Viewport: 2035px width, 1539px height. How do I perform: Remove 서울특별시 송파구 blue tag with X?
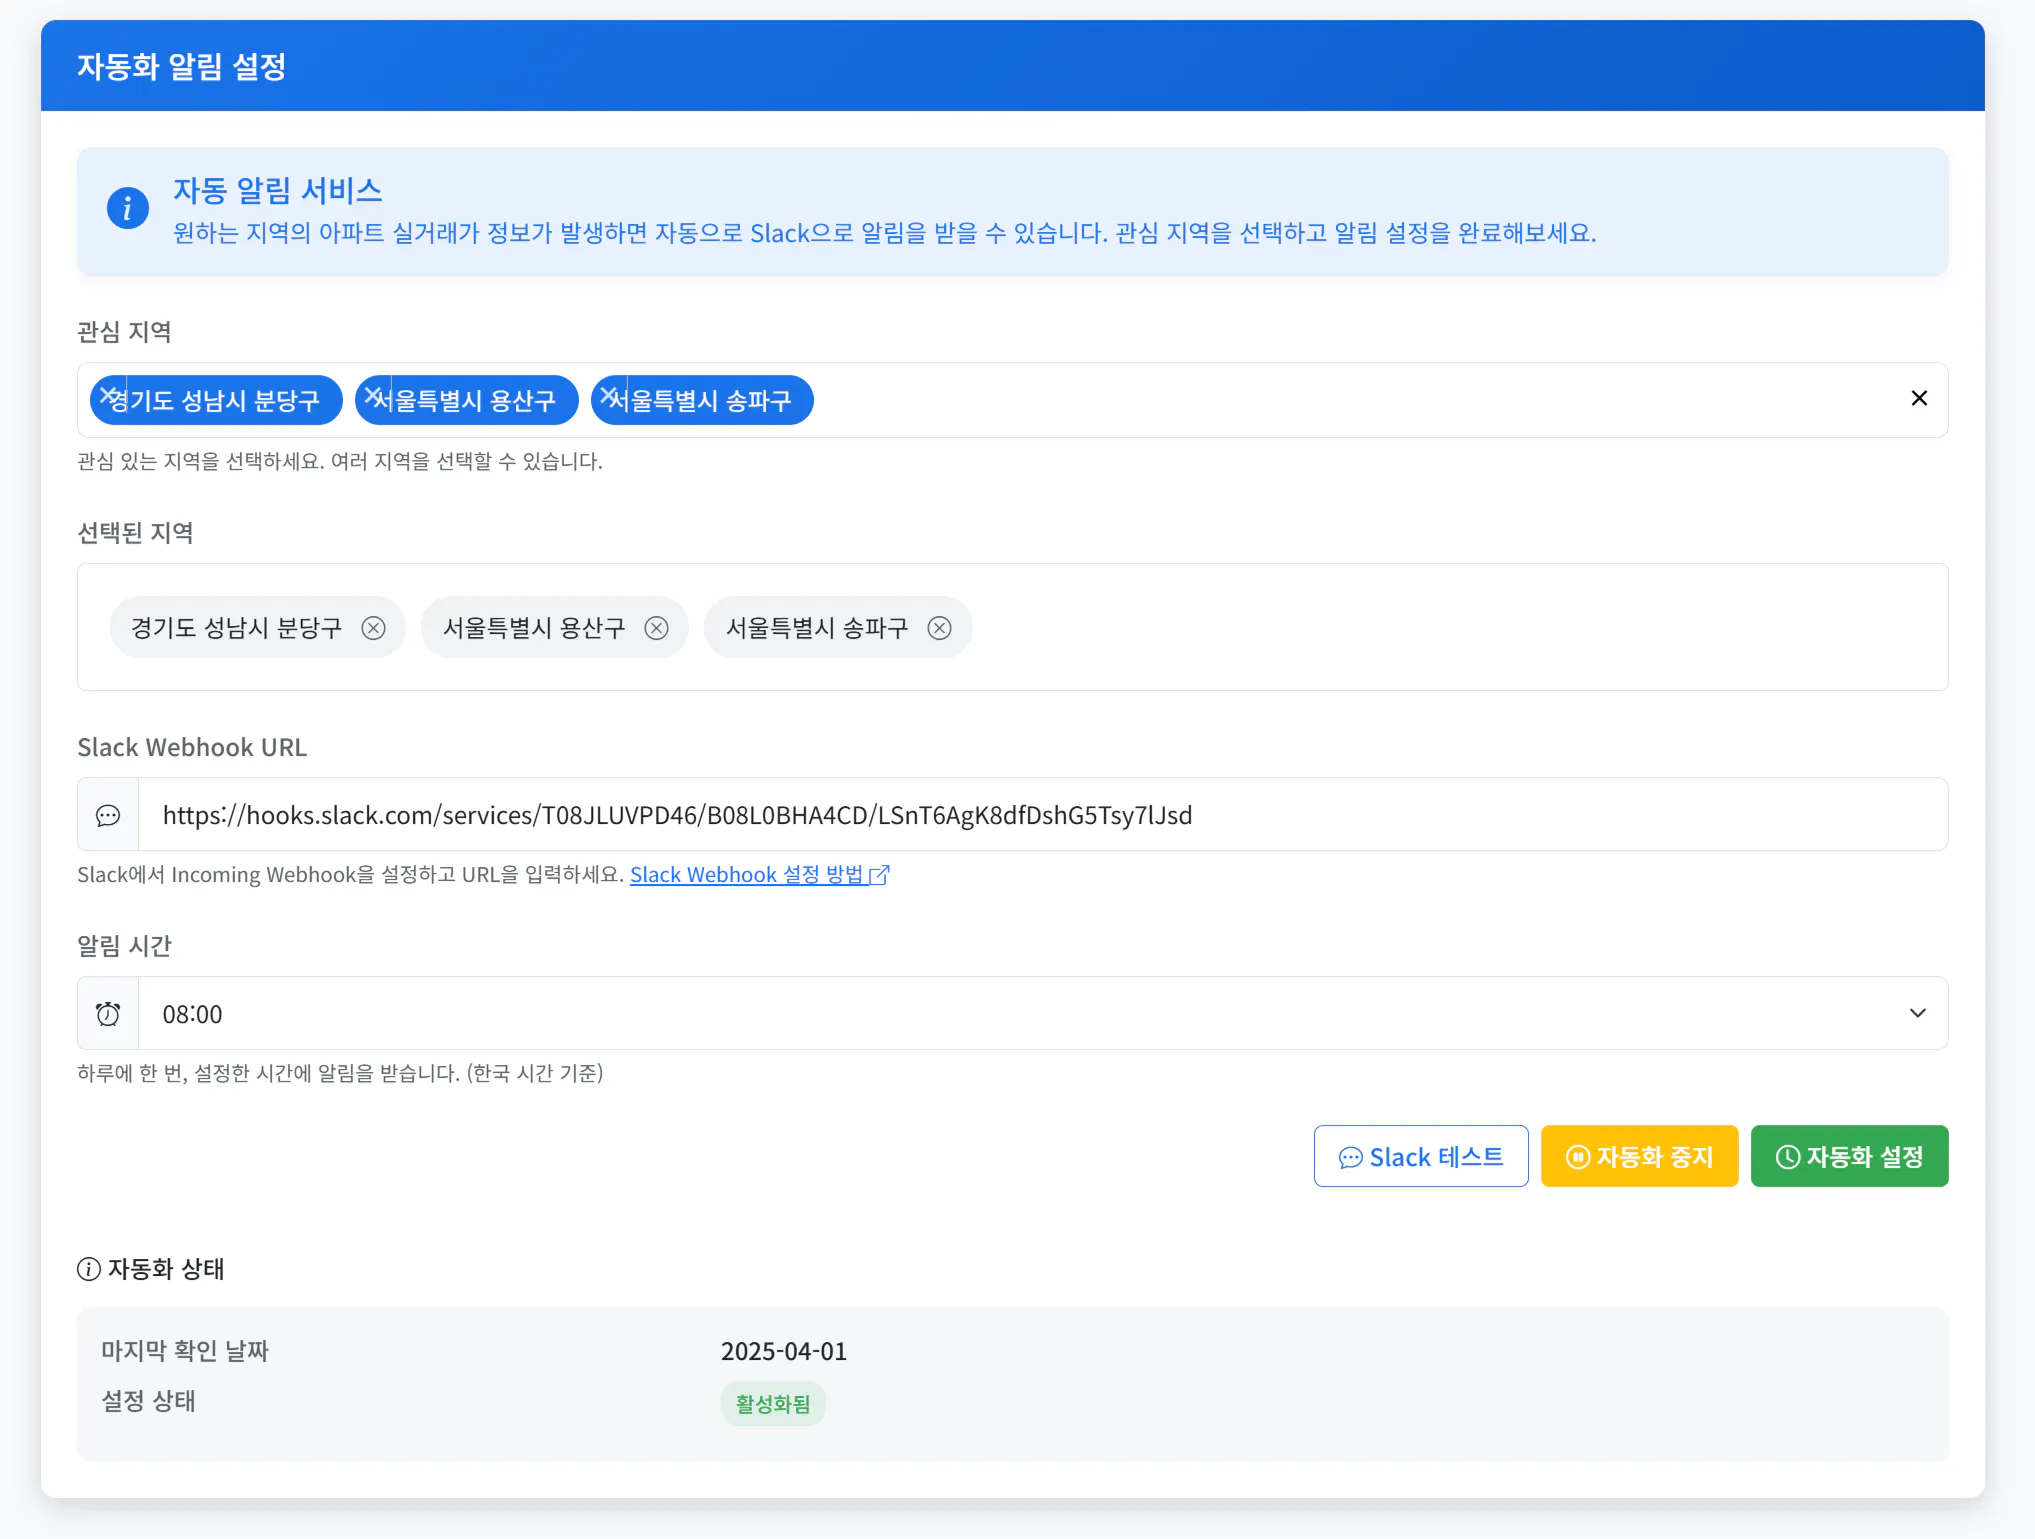pyautogui.click(x=608, y=396)
